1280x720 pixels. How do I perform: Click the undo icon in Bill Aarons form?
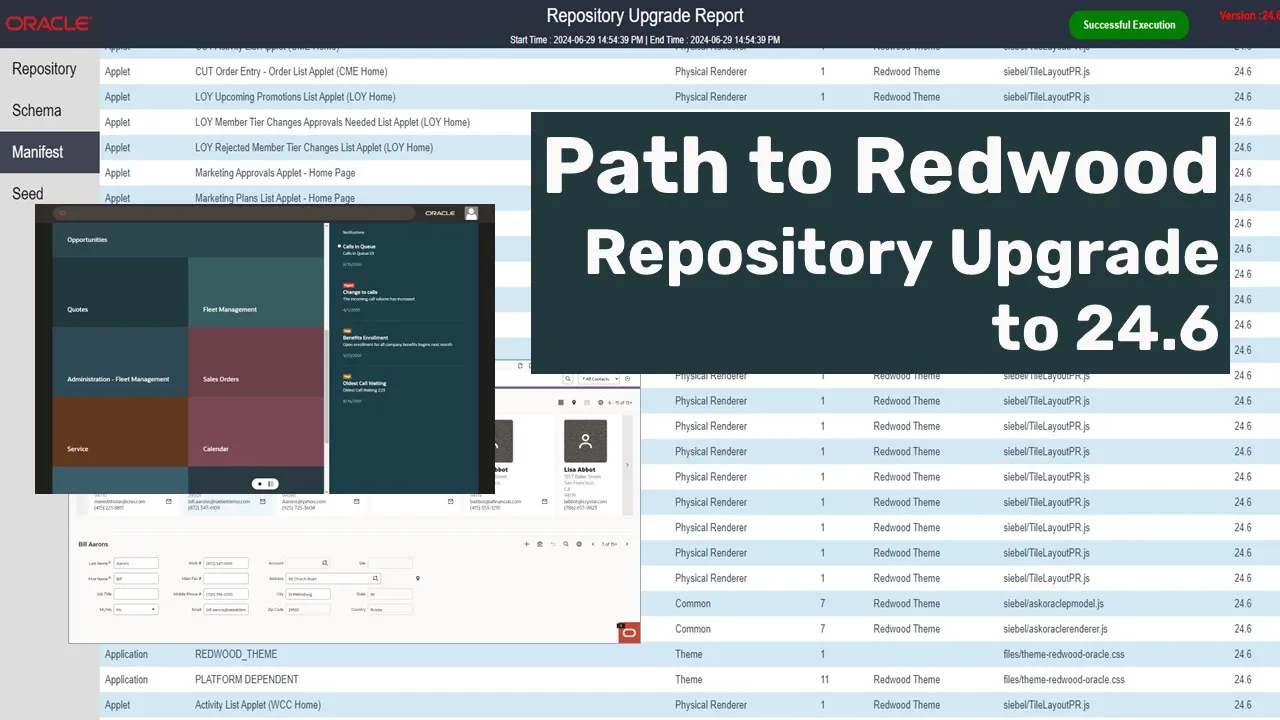553,544
